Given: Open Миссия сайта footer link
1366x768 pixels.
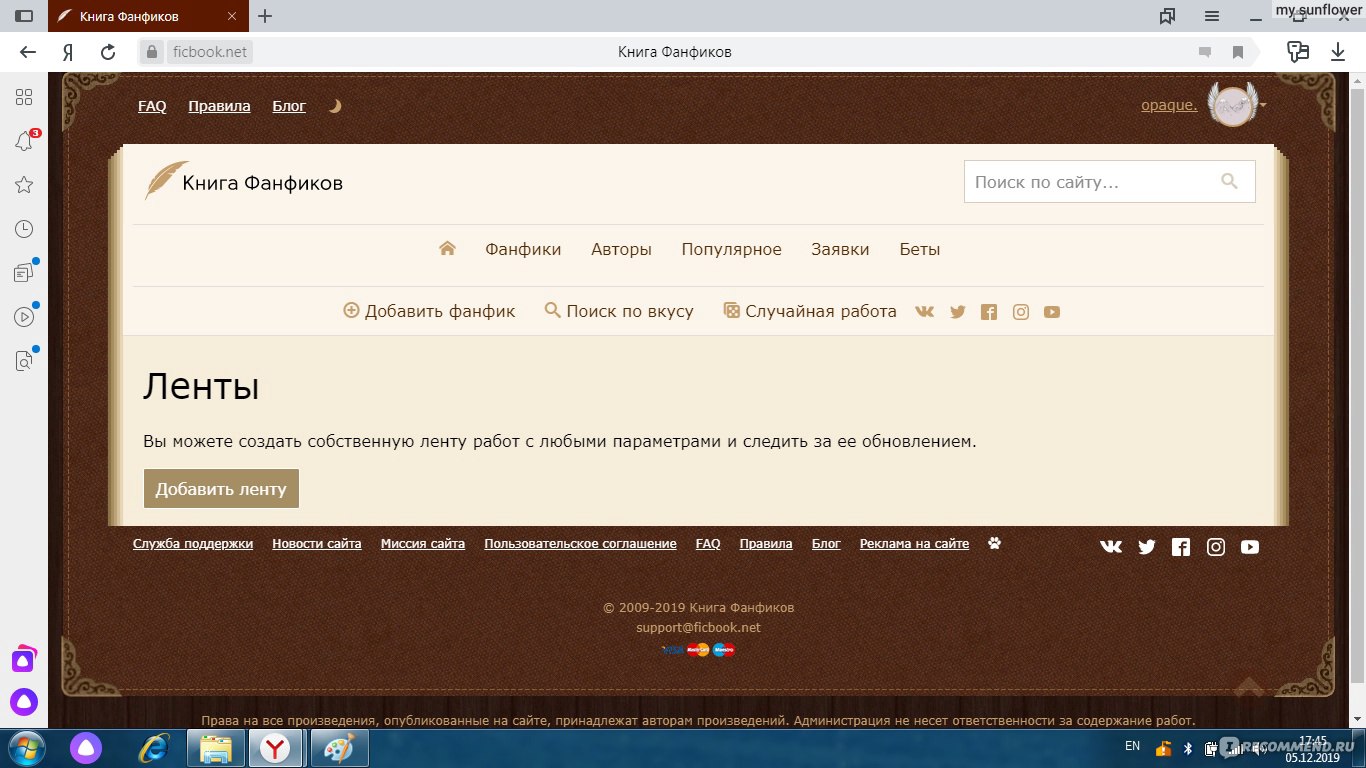Looking at the screenshot, I should [x=423, y=544].
